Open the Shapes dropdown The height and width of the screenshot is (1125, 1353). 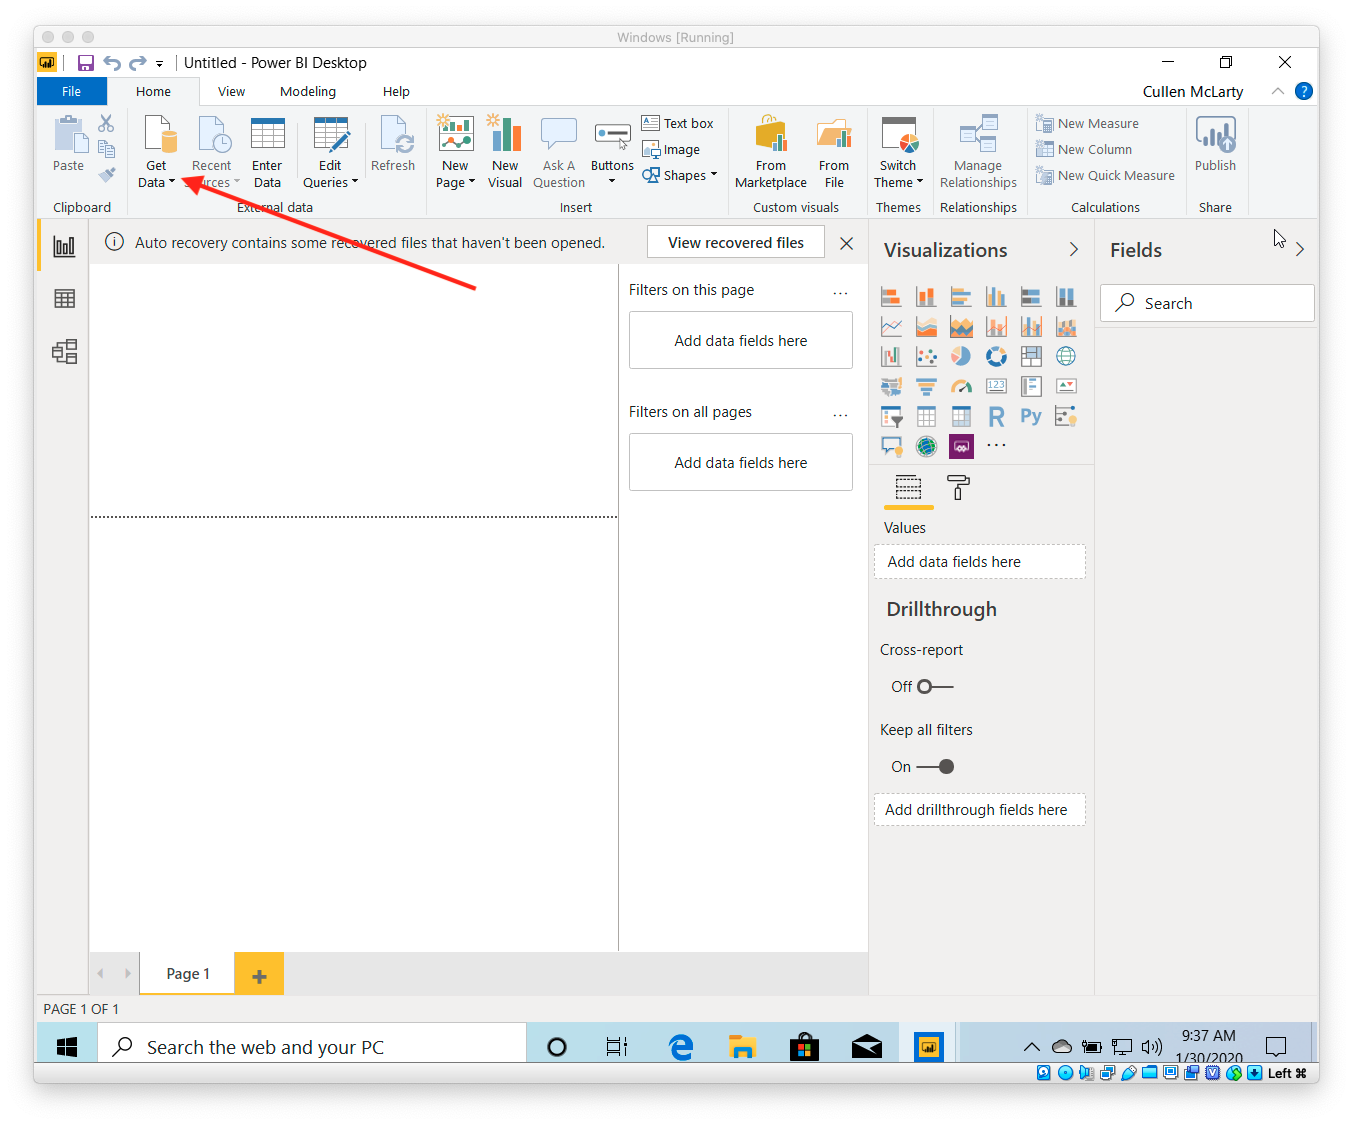(714, 174)
